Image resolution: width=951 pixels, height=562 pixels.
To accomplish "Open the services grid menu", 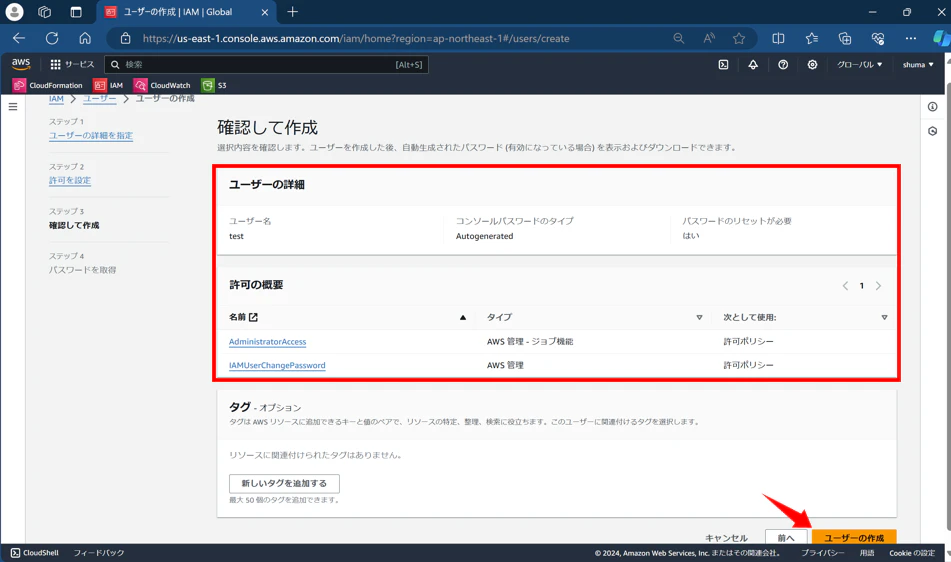I will coord(72,64).
